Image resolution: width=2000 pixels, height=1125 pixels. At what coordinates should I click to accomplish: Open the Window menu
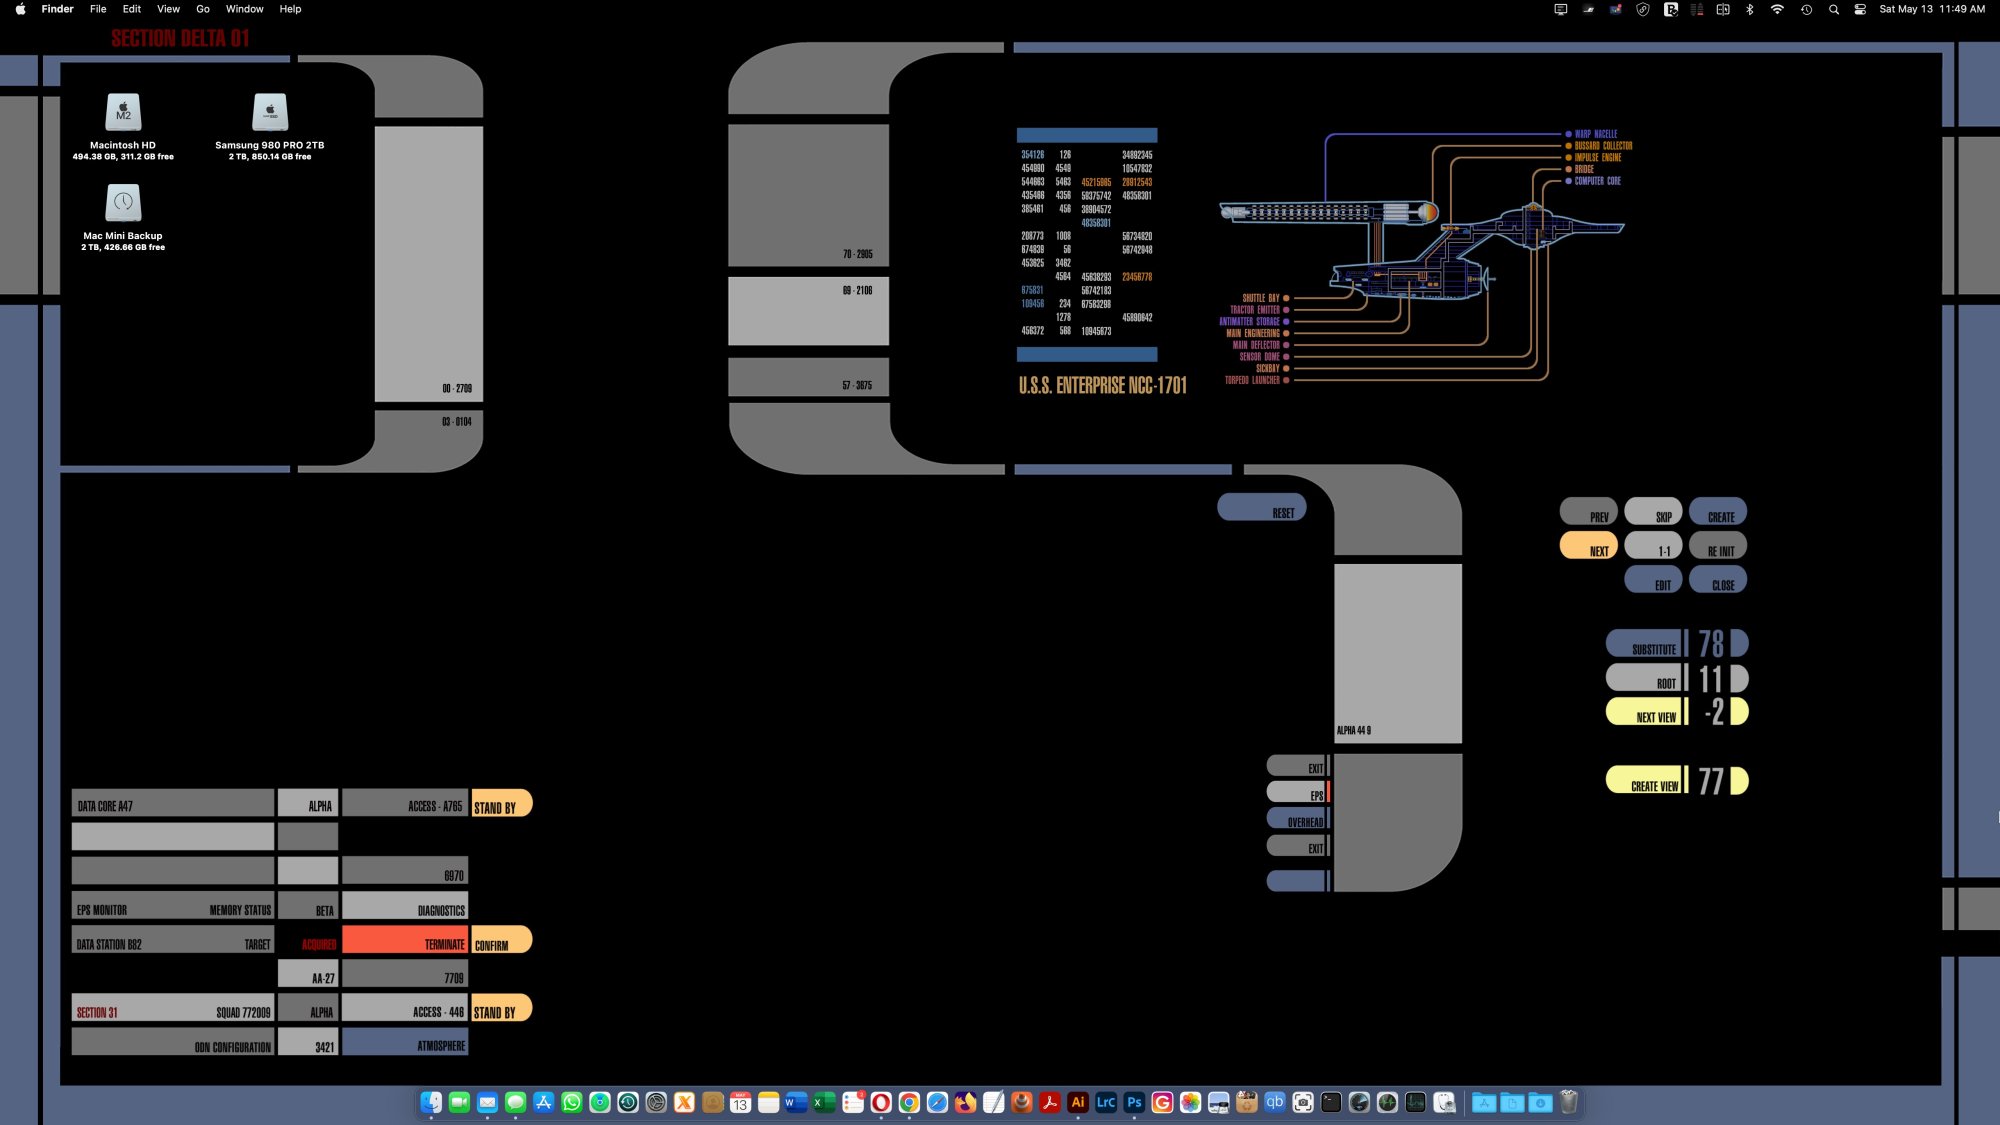tap(244, 9)
